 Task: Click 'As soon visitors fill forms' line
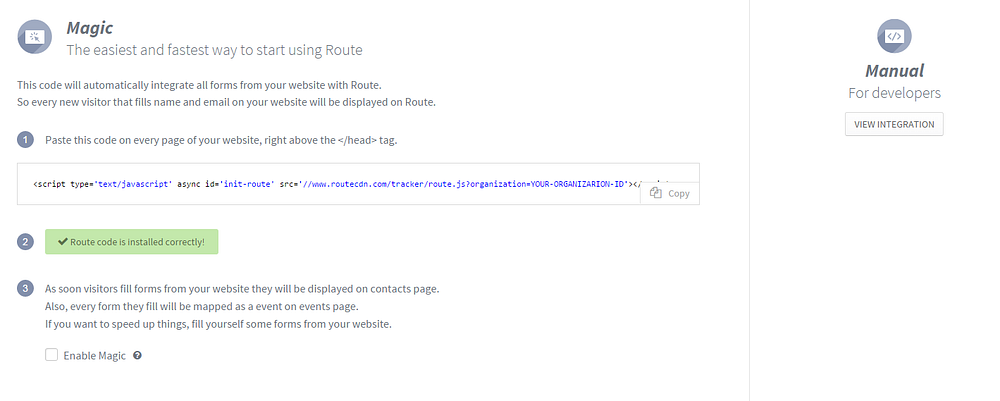[242, 289]
